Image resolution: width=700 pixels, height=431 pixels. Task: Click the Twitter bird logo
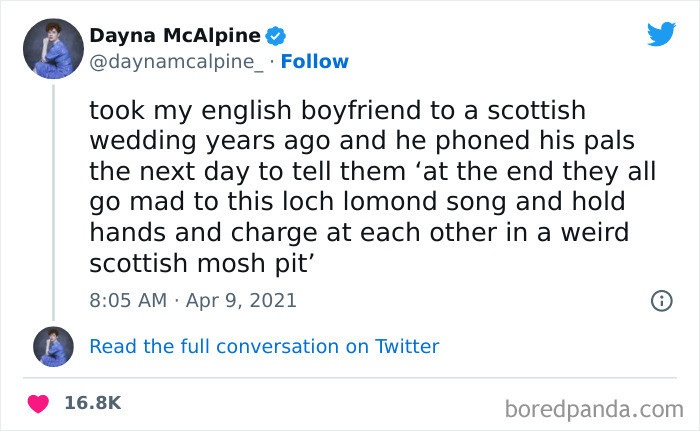point(661,35)
